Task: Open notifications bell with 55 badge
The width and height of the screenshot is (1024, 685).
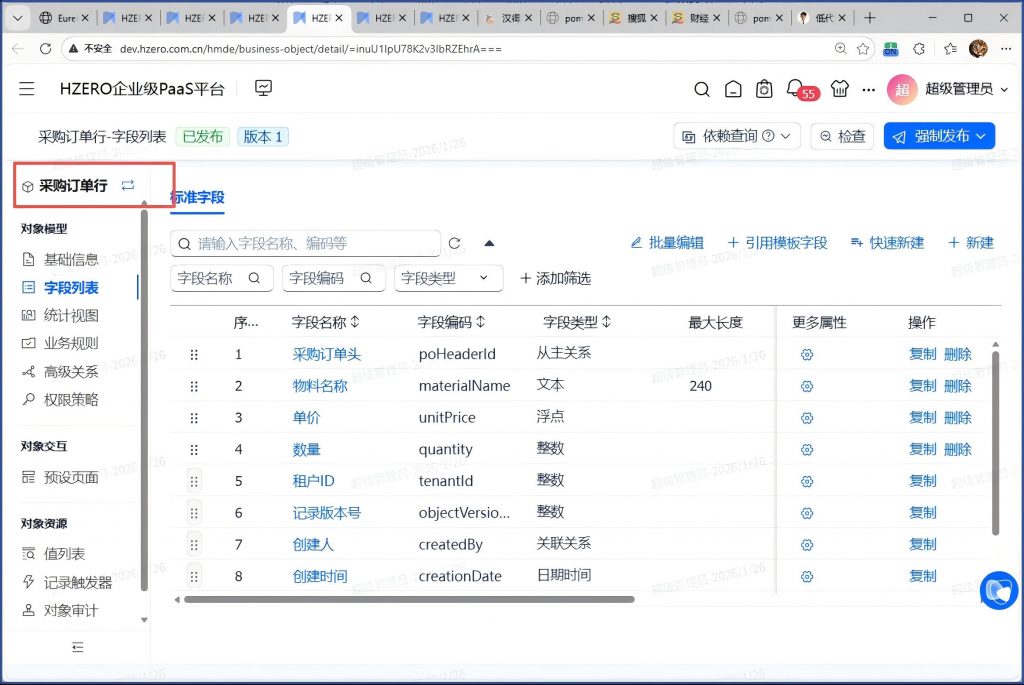Action: pos(795,88)
